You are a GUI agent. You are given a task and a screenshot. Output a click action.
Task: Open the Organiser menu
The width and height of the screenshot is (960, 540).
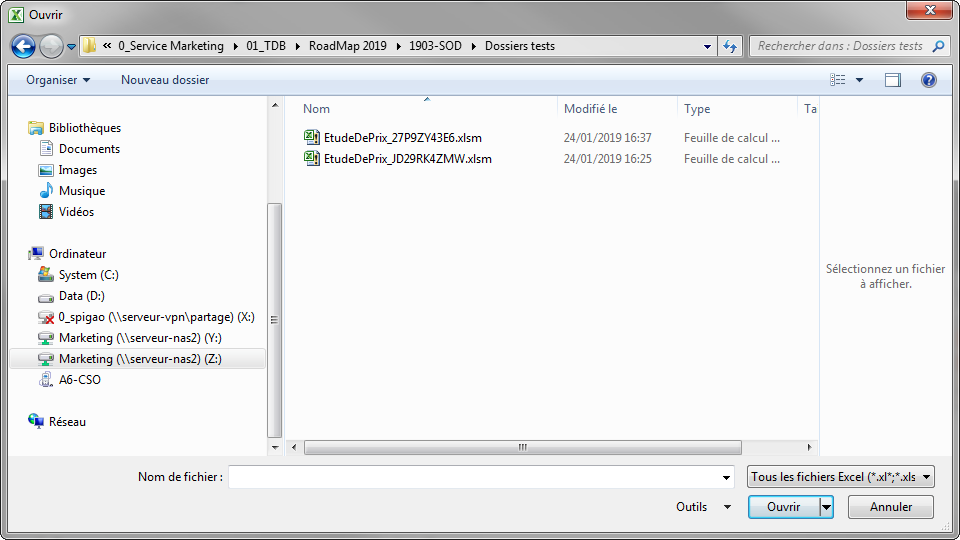click(58, 80)
